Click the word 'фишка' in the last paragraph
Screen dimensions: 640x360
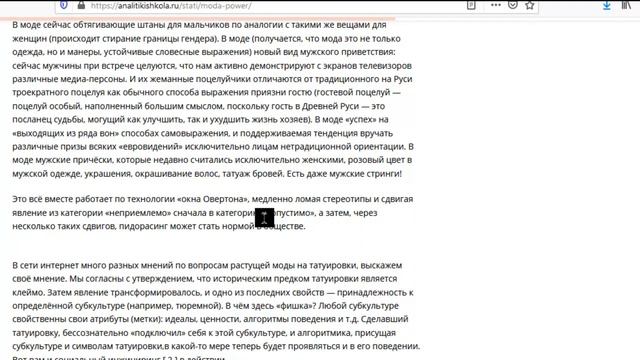tap(294, 306)
